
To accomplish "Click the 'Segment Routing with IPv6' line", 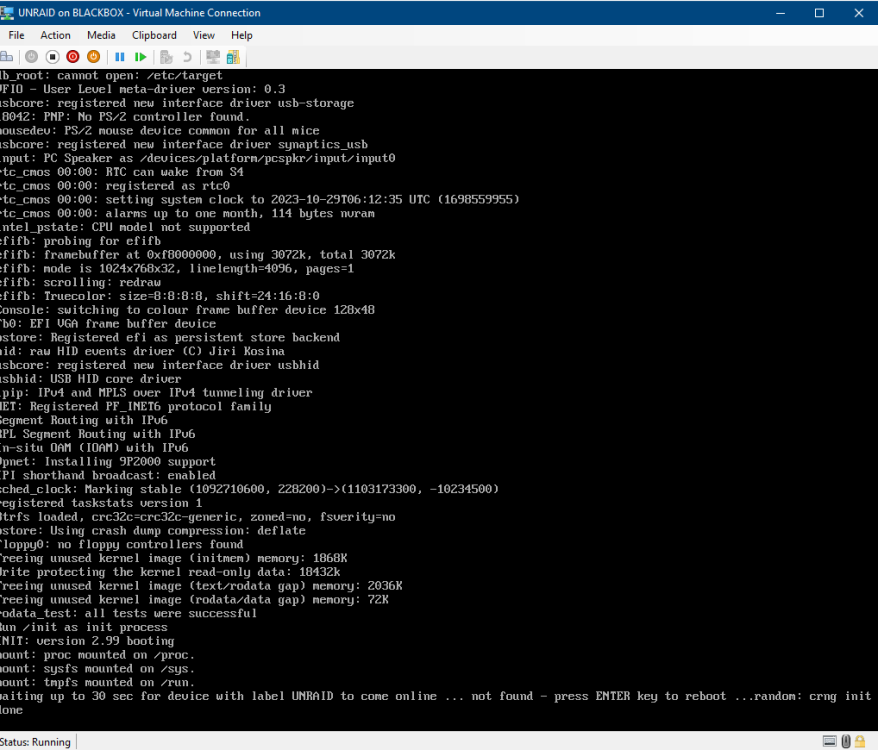I will click(83, 420).
